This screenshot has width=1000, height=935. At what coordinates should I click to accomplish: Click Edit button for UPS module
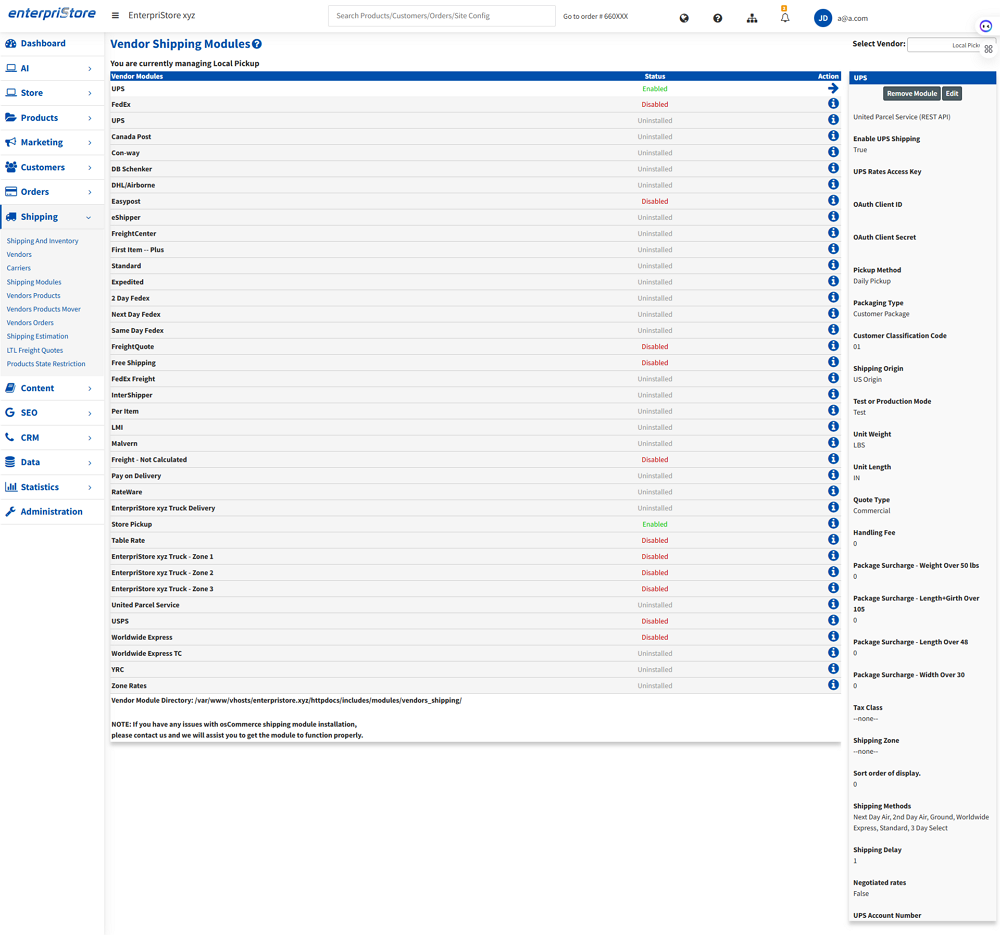coord(952,93)
